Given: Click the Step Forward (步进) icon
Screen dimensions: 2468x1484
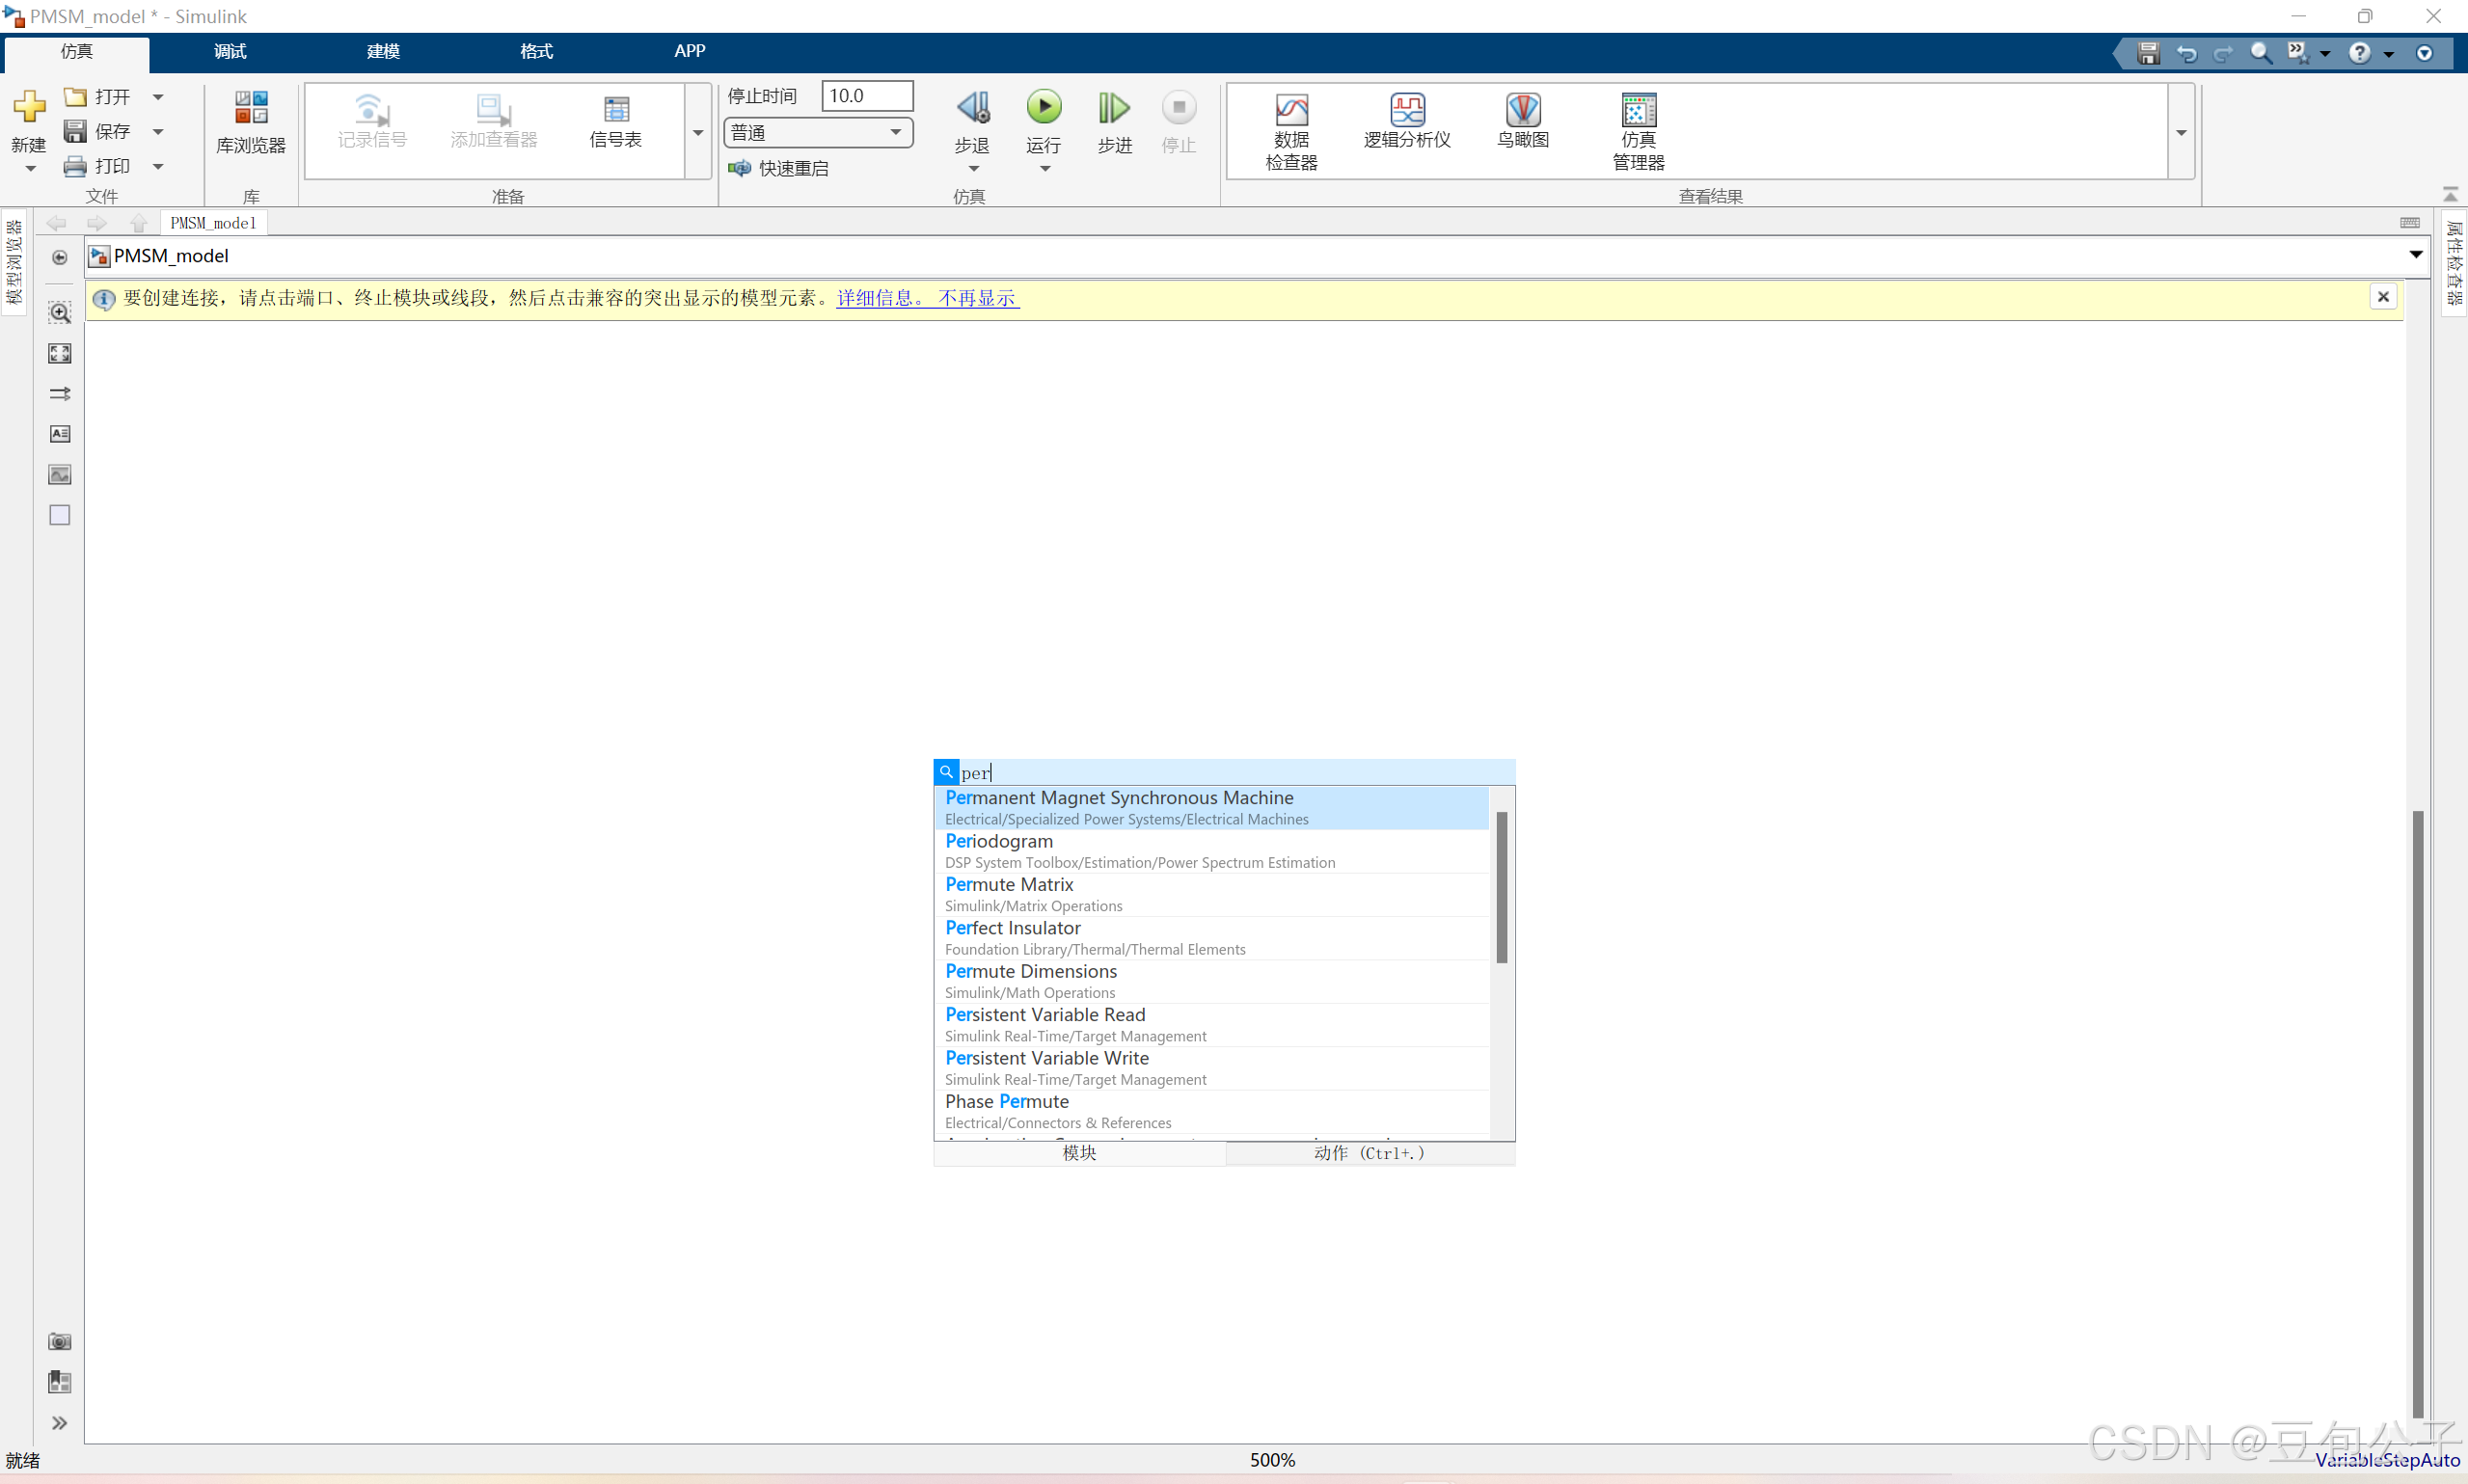Looking at the screenshot, I should pyautogui.click(x=1114, y=108).
